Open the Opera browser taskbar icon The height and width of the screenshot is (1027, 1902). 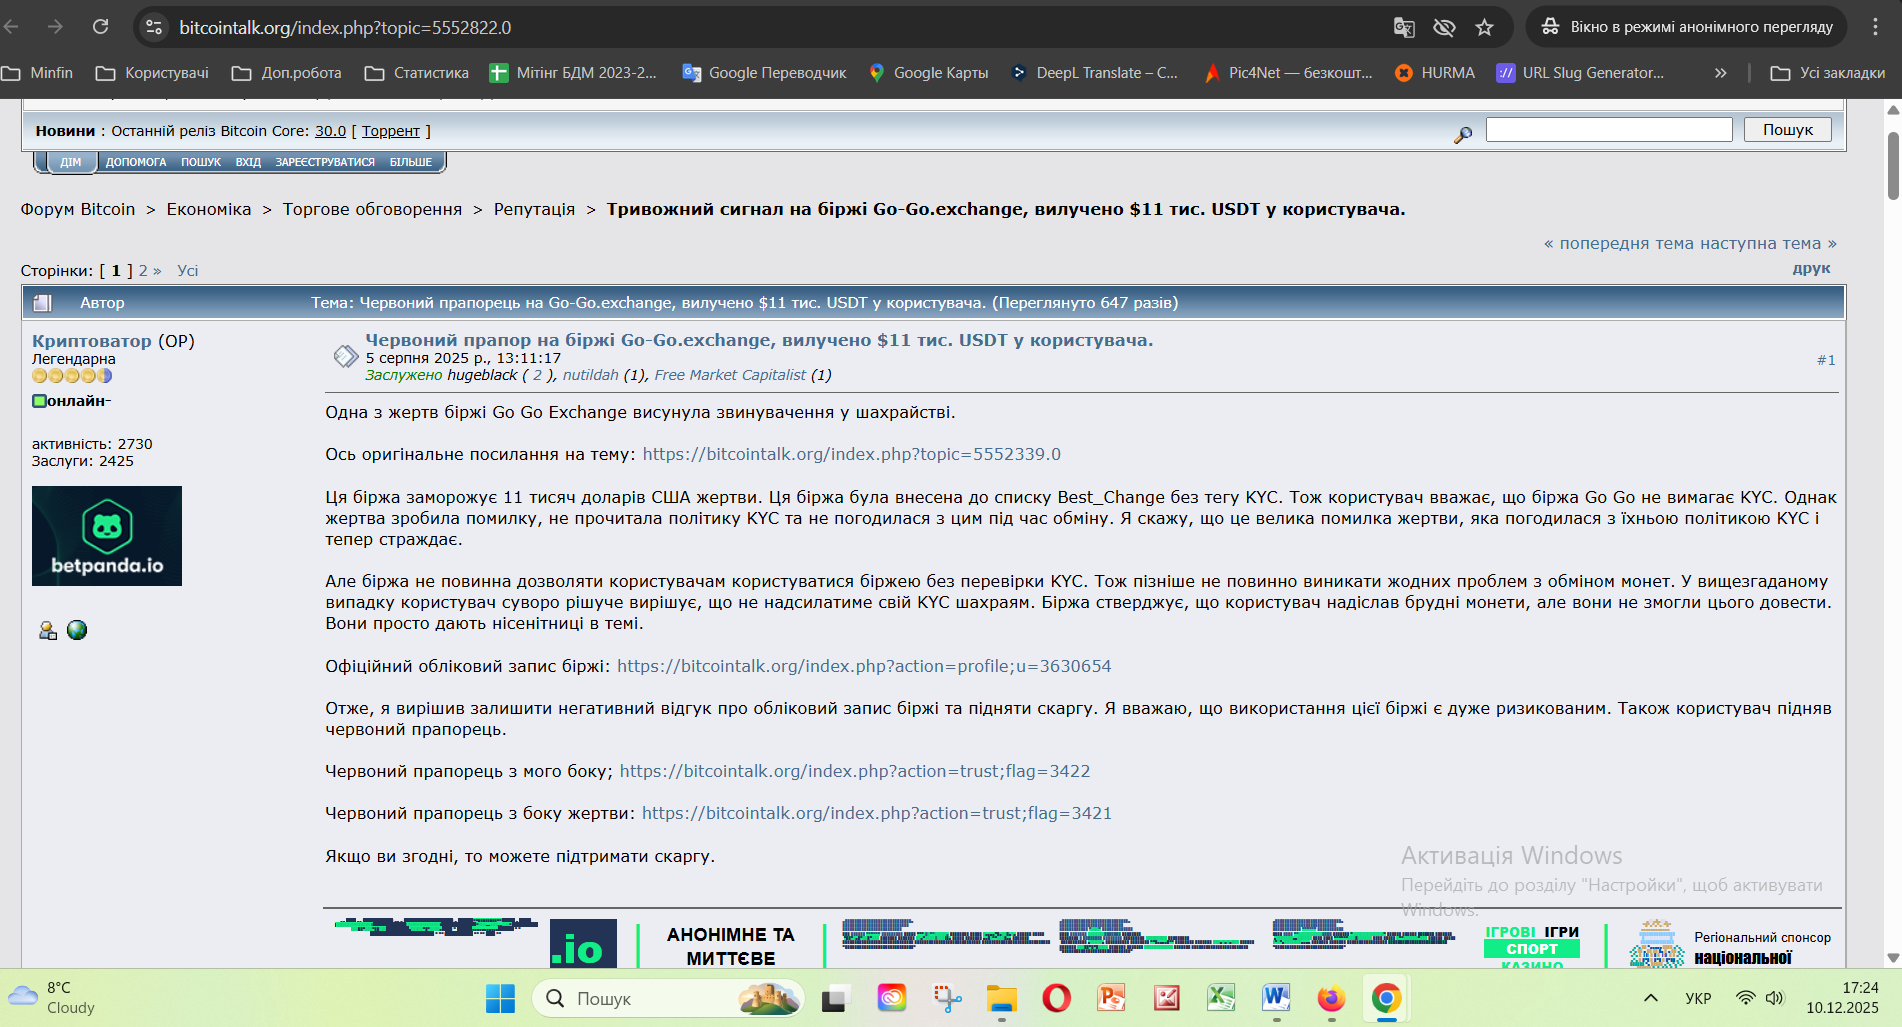point(1056,998)
